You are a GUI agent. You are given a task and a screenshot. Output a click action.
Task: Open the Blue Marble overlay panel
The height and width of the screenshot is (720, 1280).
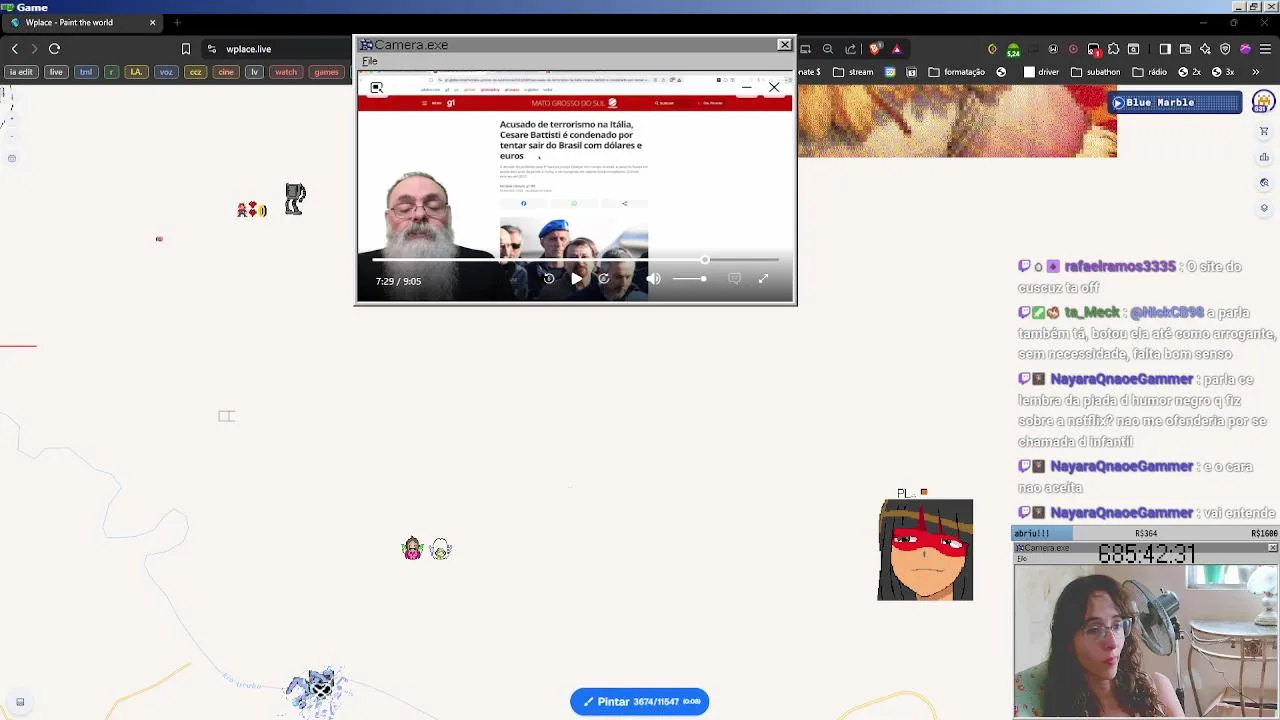coord(1177,102)
